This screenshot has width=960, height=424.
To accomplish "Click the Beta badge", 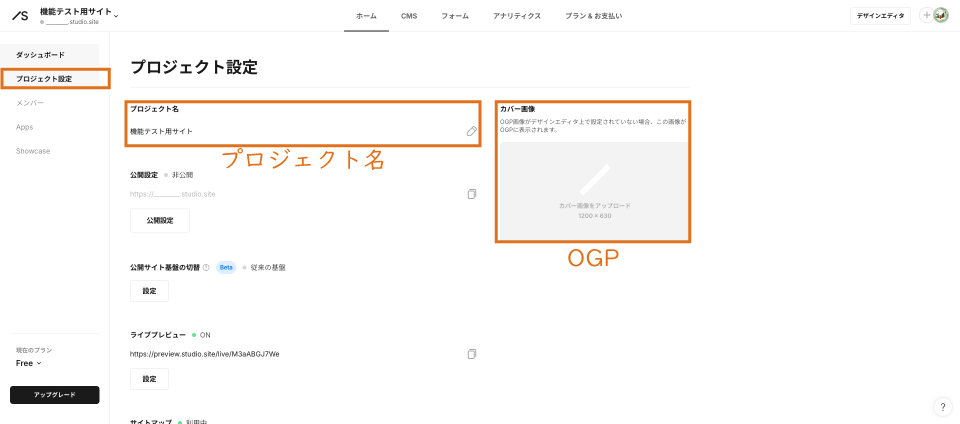I will tap(226, 267).
